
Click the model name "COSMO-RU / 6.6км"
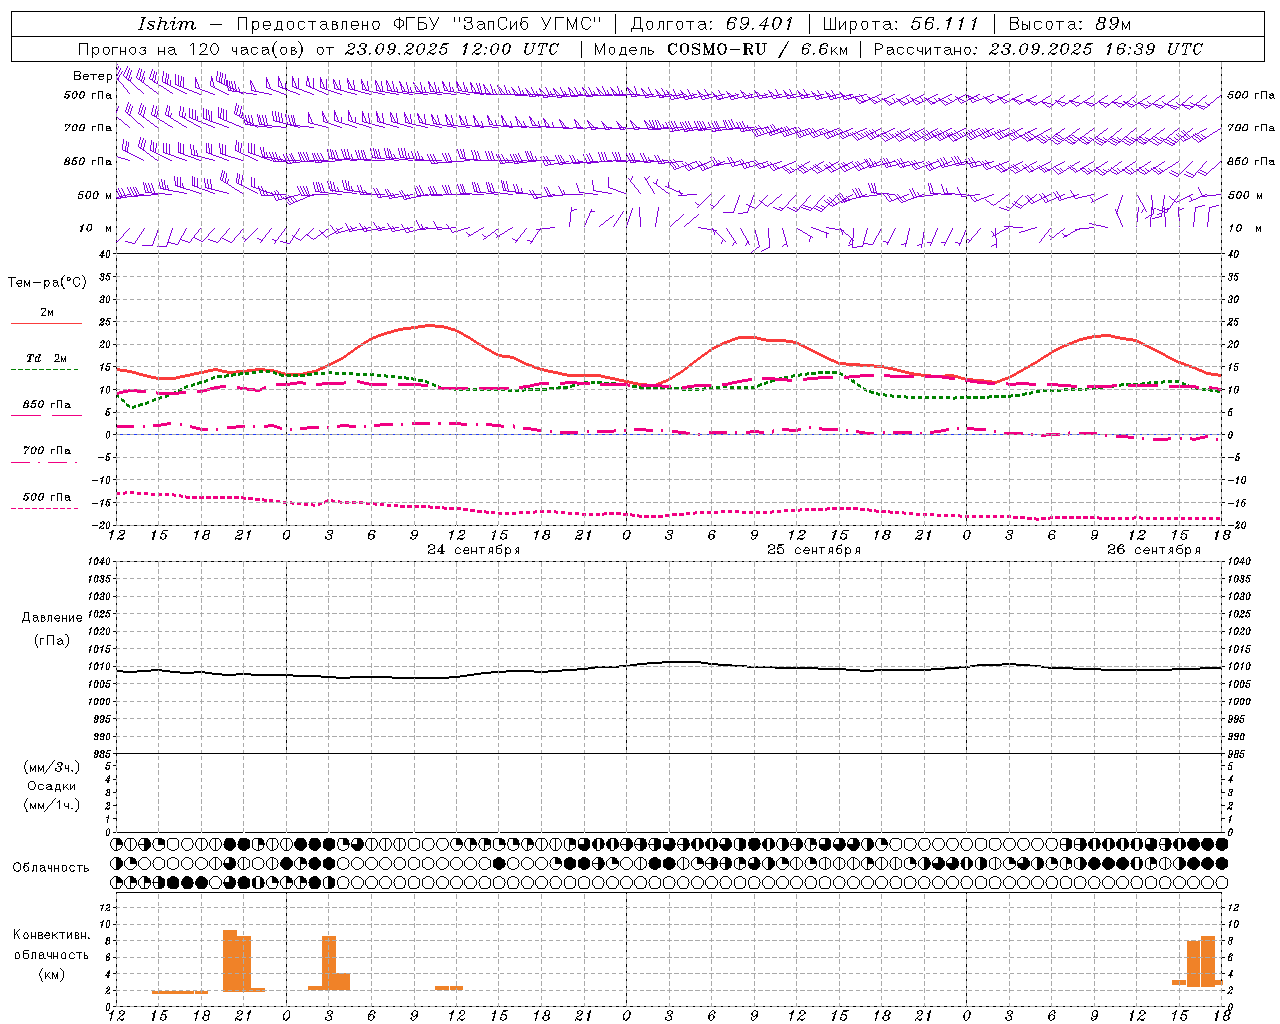[x=758, y=49]
